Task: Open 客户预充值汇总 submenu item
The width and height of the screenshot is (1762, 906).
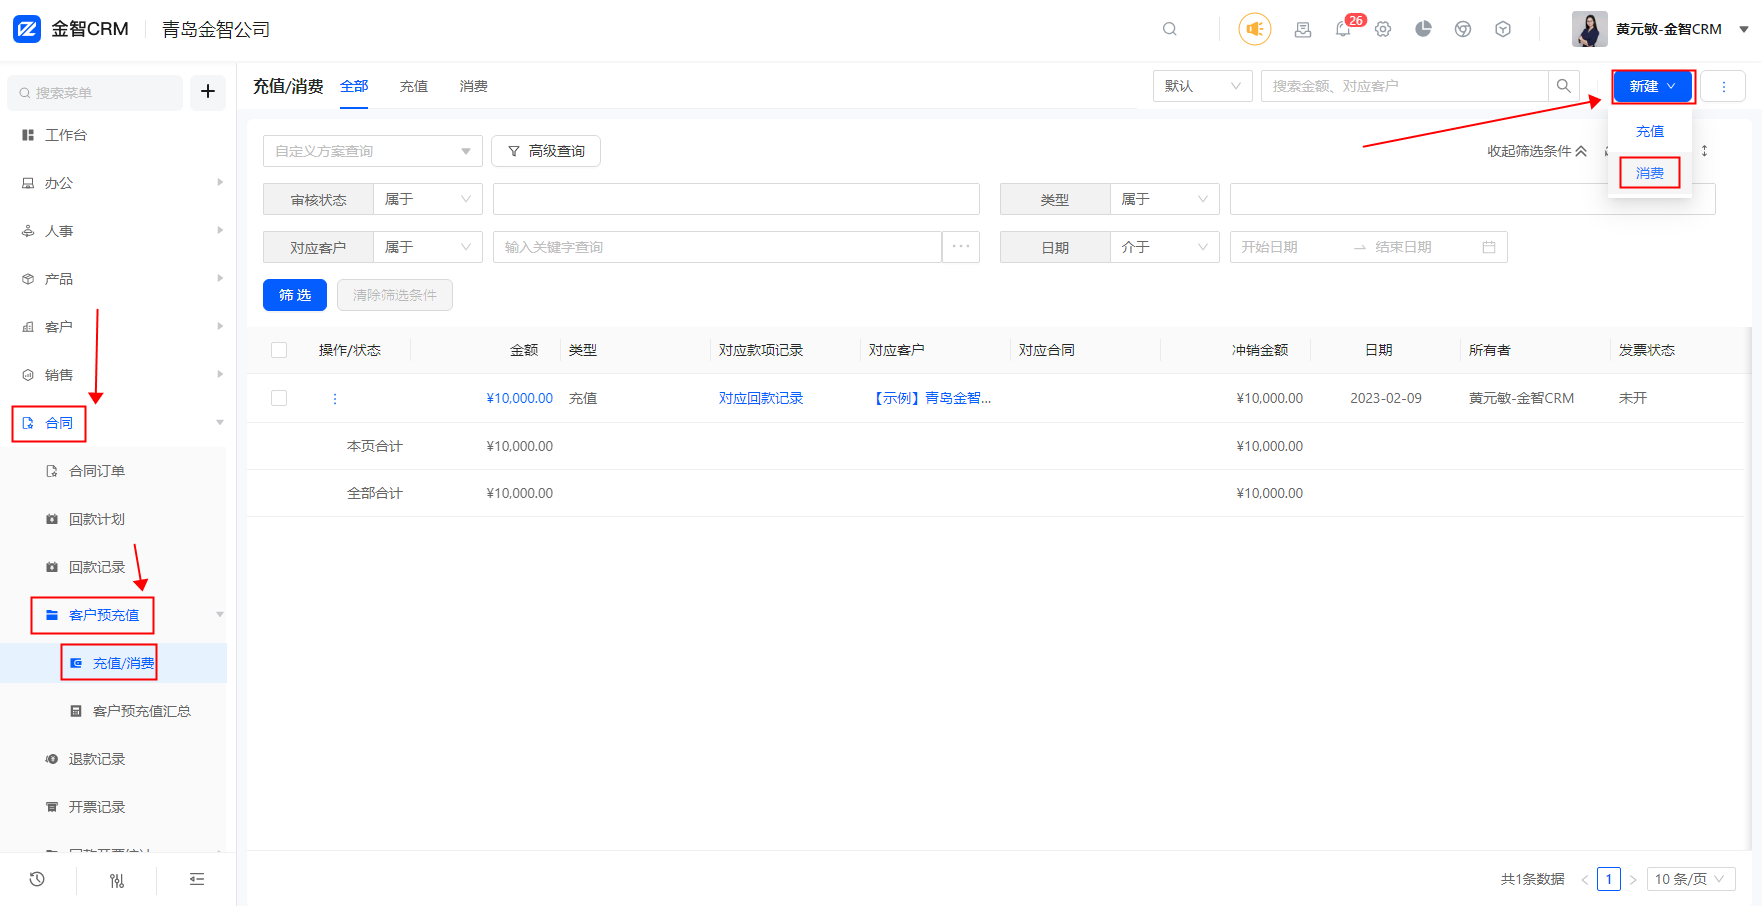Action: [x=141, y=711]
